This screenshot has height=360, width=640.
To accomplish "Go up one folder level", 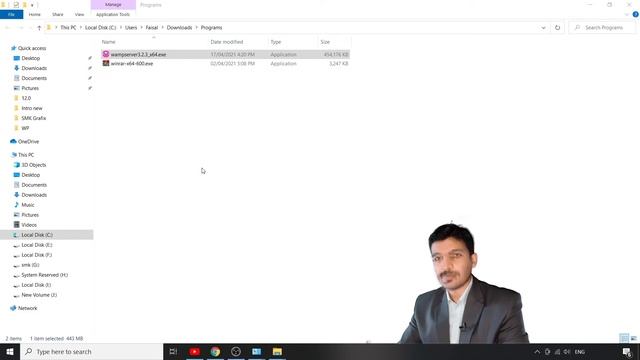I will point(39,28).
